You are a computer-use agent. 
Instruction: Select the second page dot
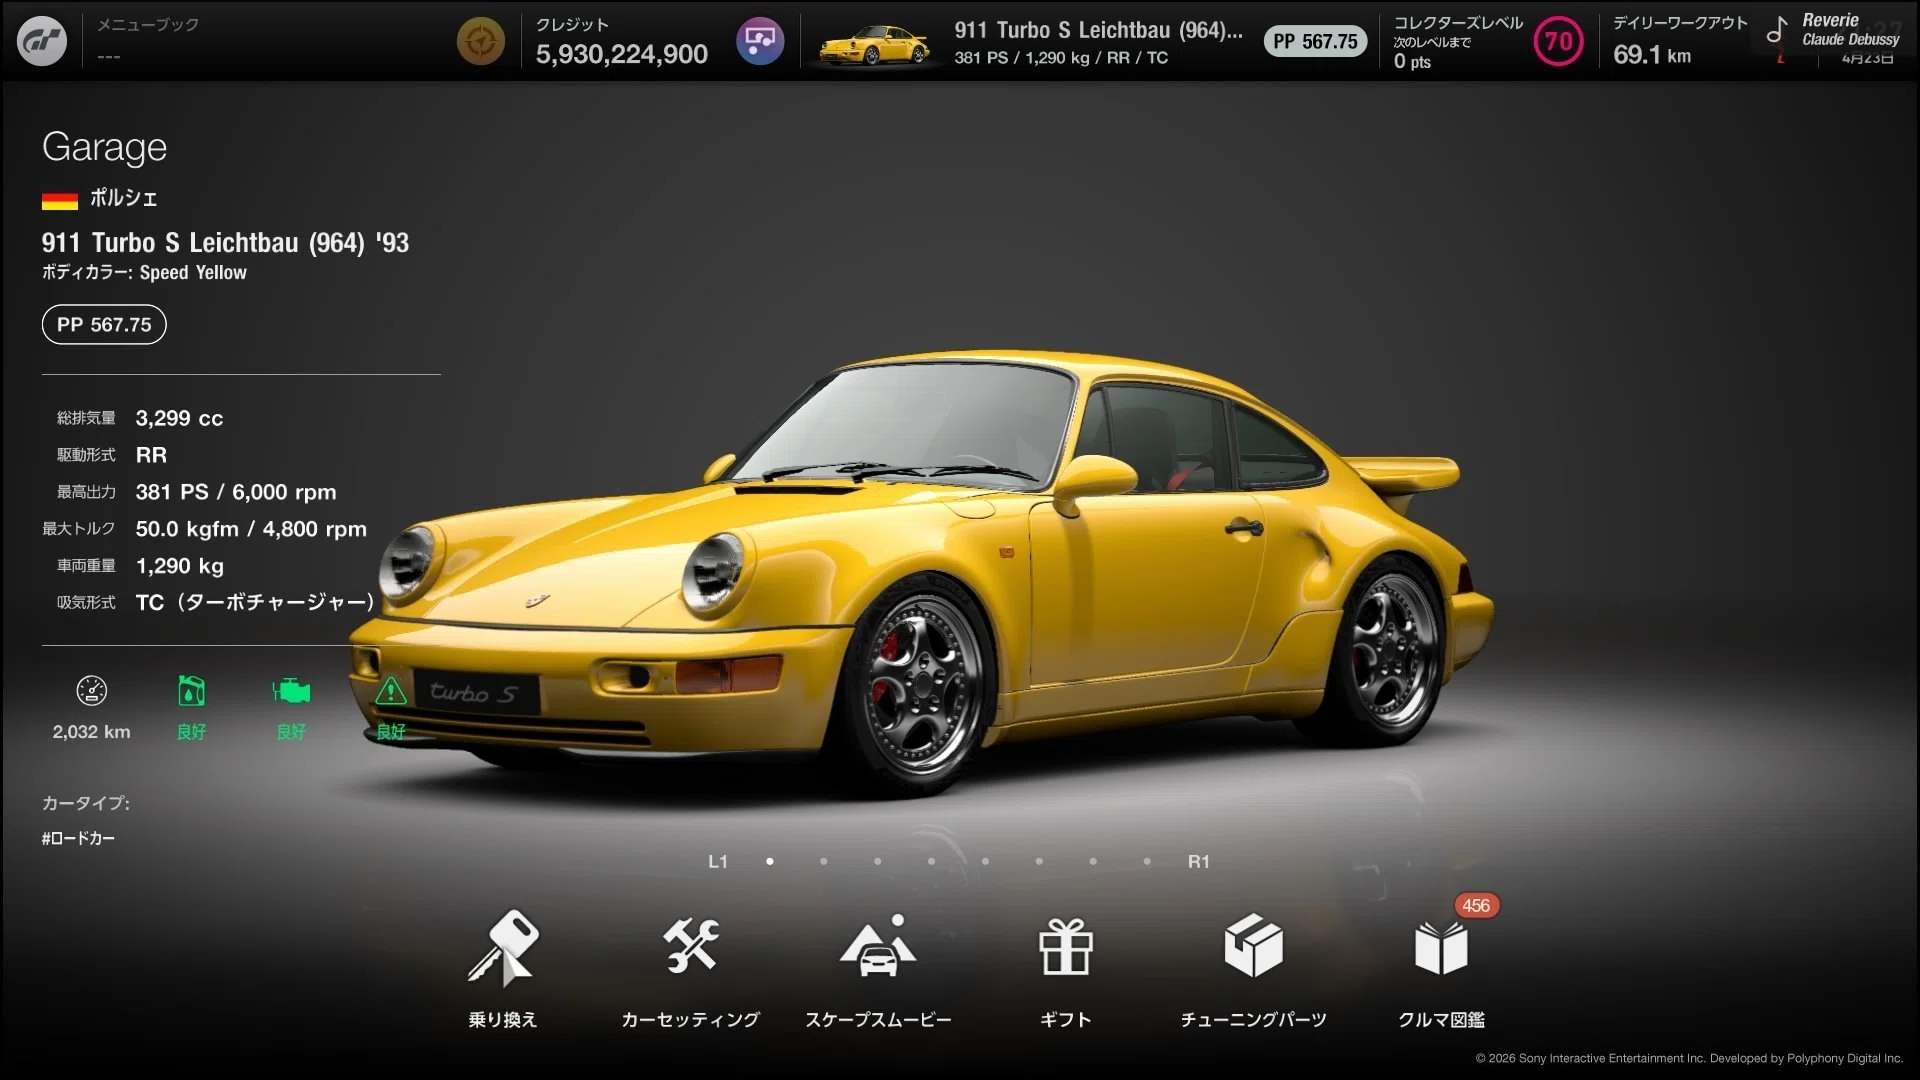[824, 861]
